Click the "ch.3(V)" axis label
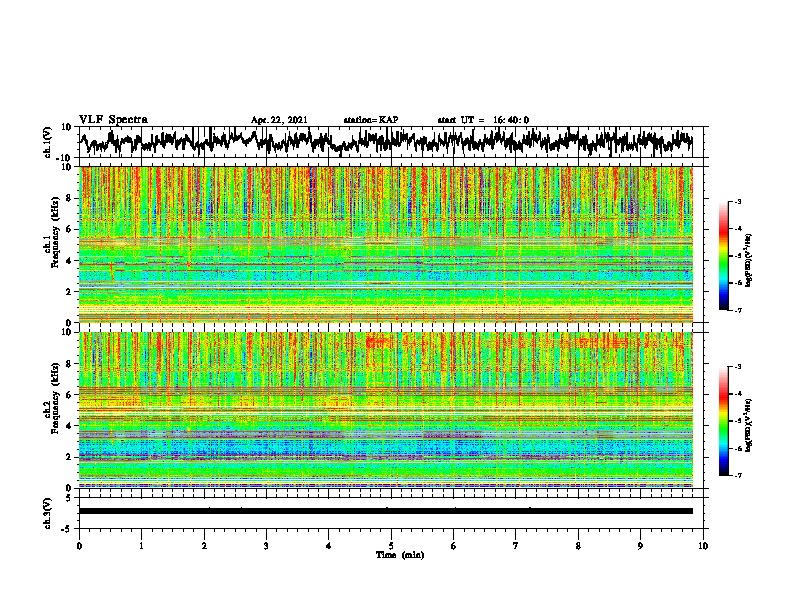The height and width of the screenshot is (612, 792). [x=48, y=513]
